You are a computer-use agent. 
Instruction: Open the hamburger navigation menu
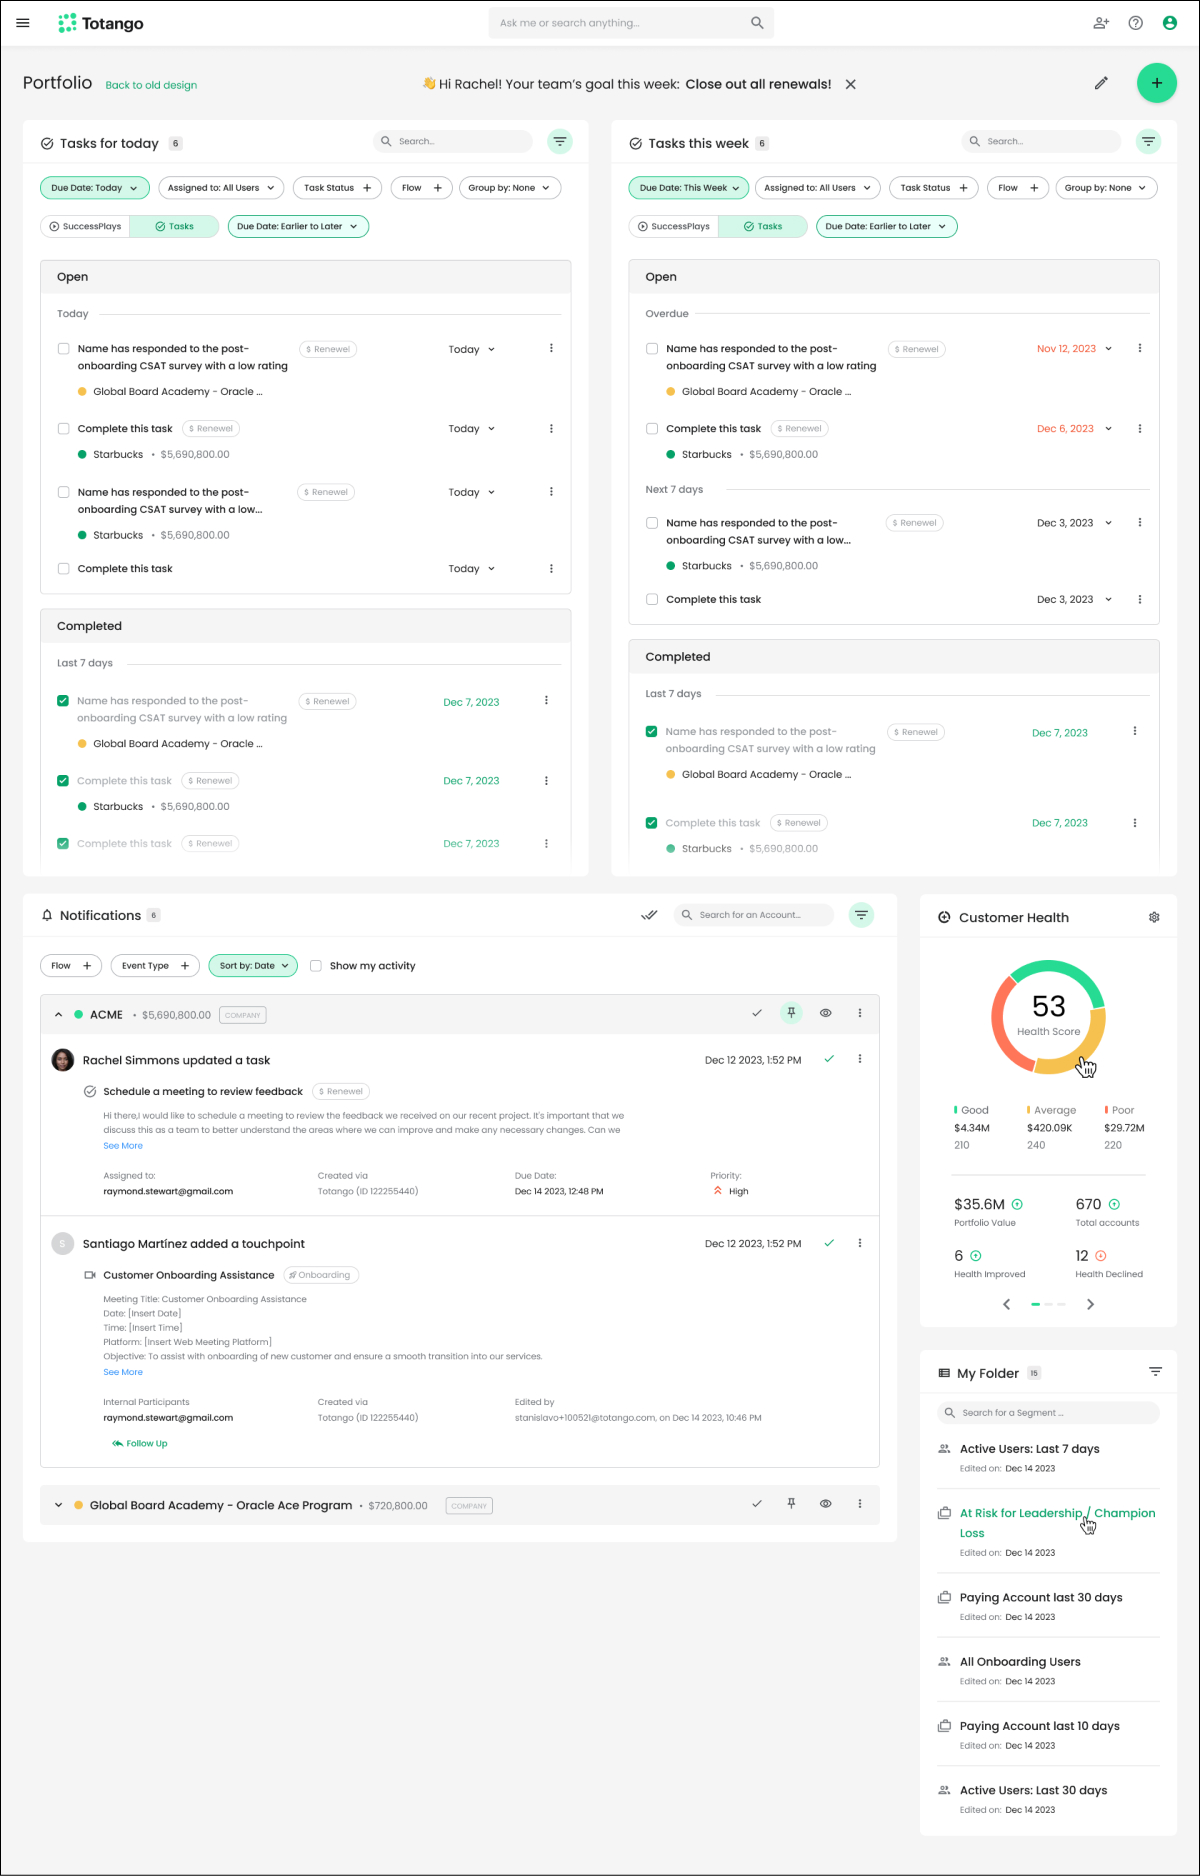point(23,23)
